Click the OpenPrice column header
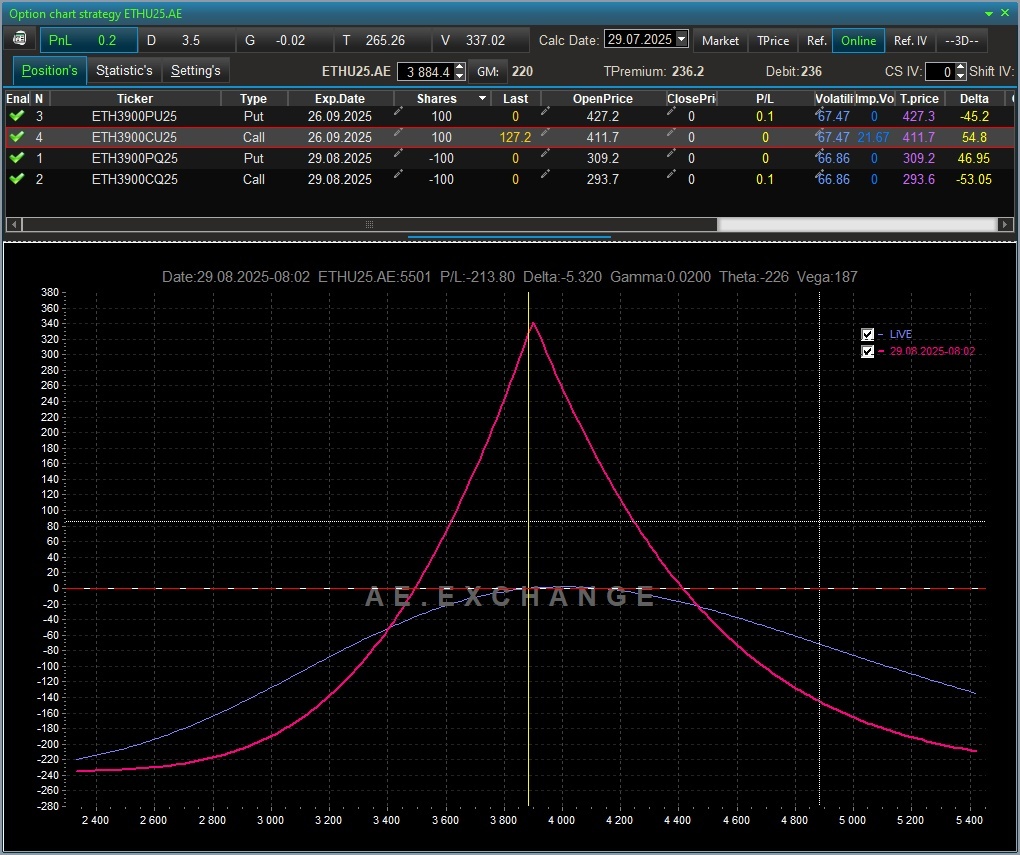The image size is (1020, 855). click(x=602, y=98)
